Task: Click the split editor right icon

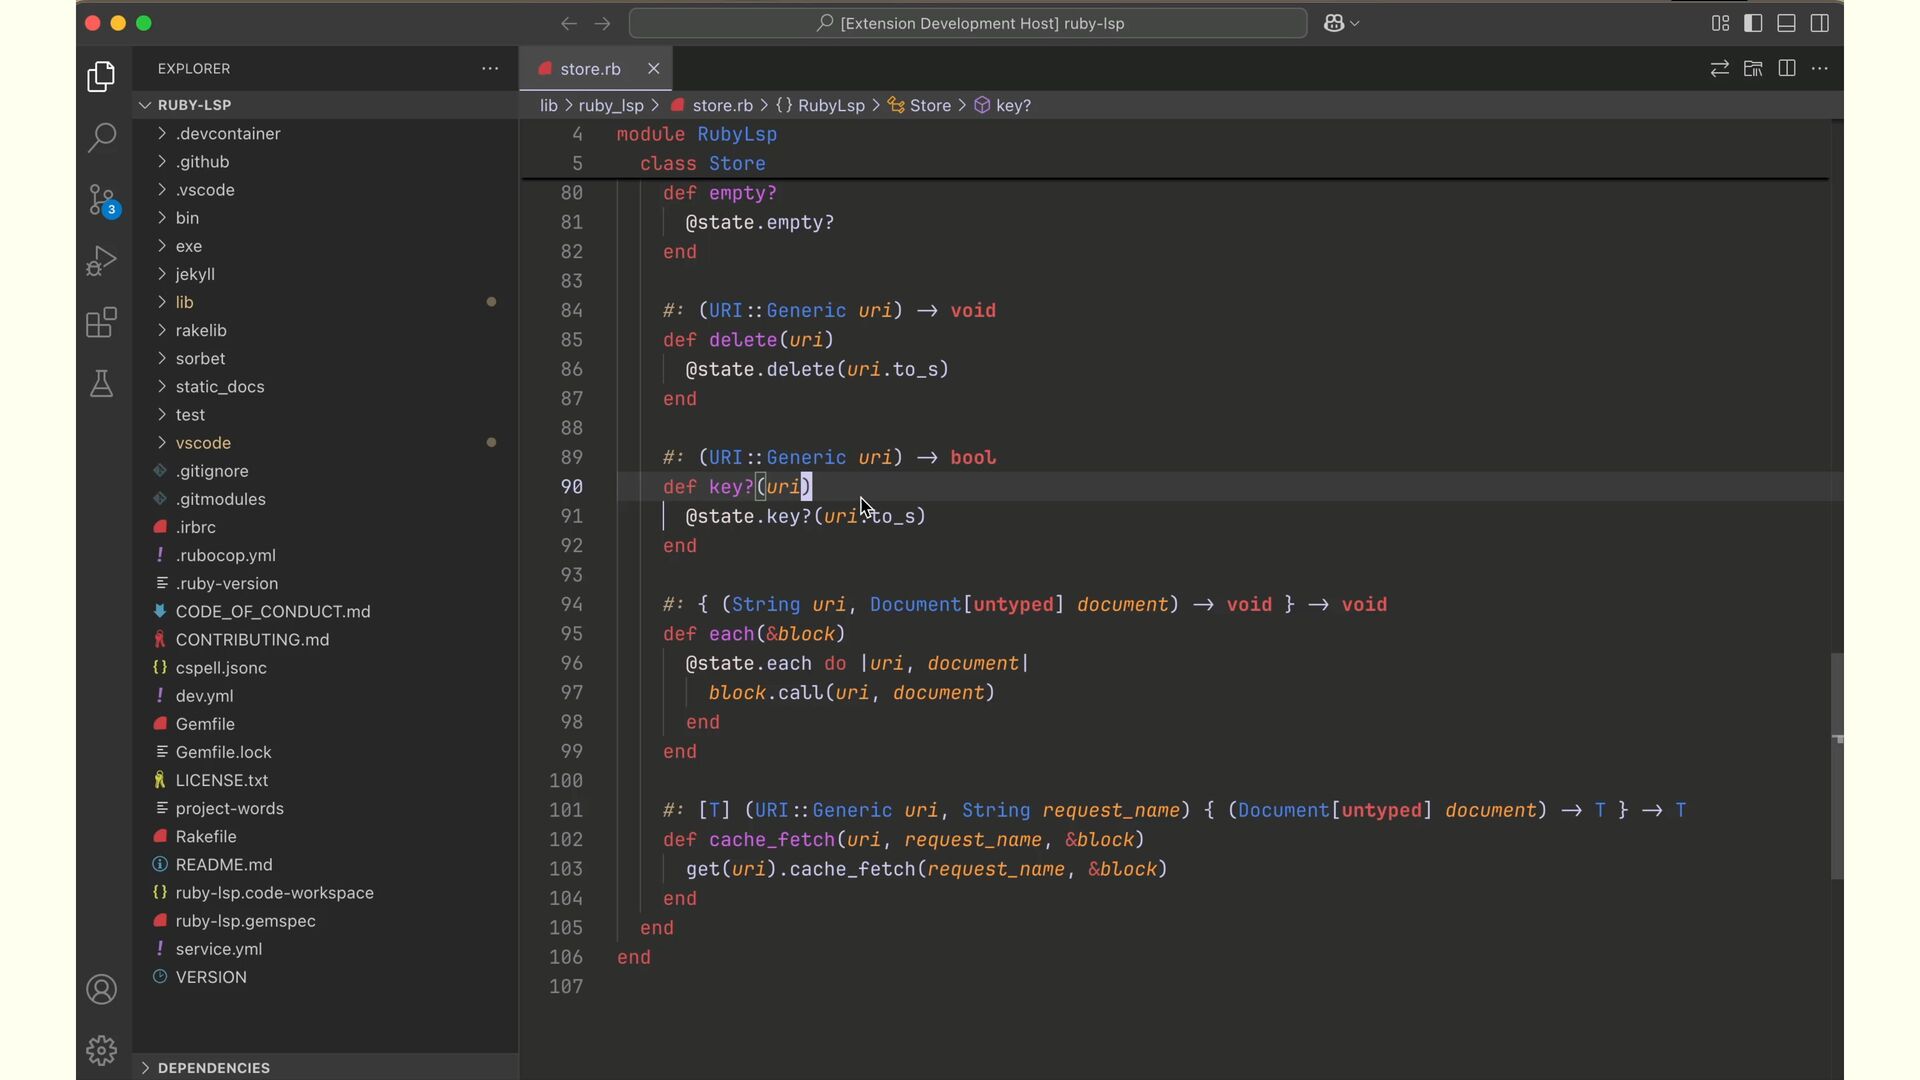Action: pyautogui.click(x=1787, y=69)
